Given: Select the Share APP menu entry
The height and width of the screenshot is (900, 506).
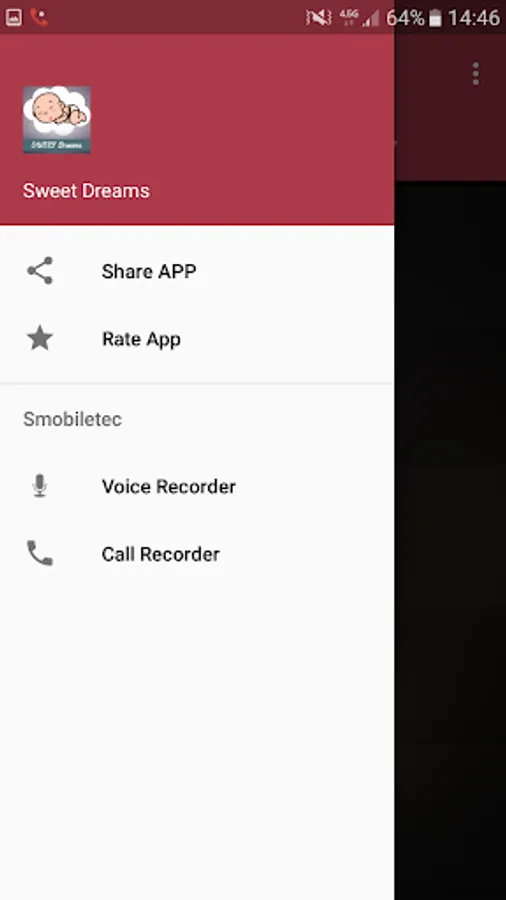Looking at the screenshot, I should click(x=197, y=271).
